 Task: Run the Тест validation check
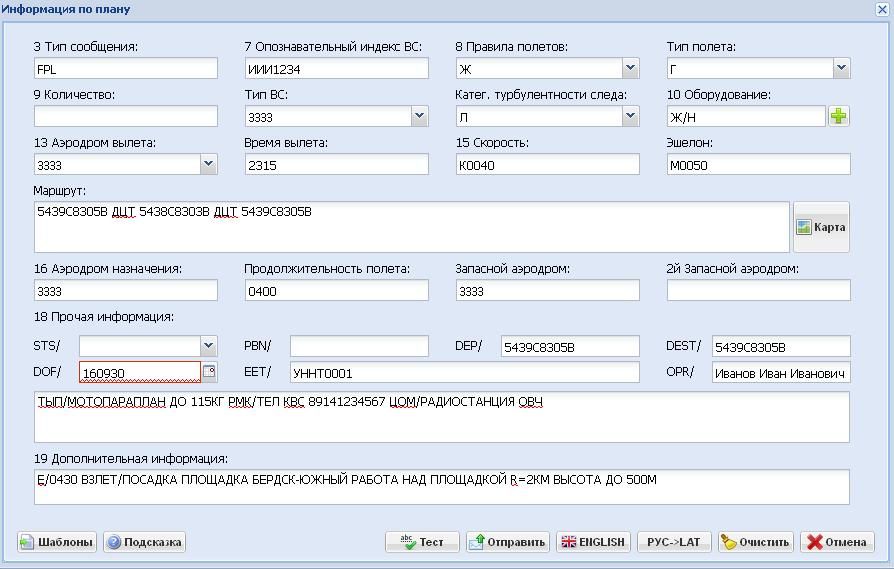click(x=422, y=542)
